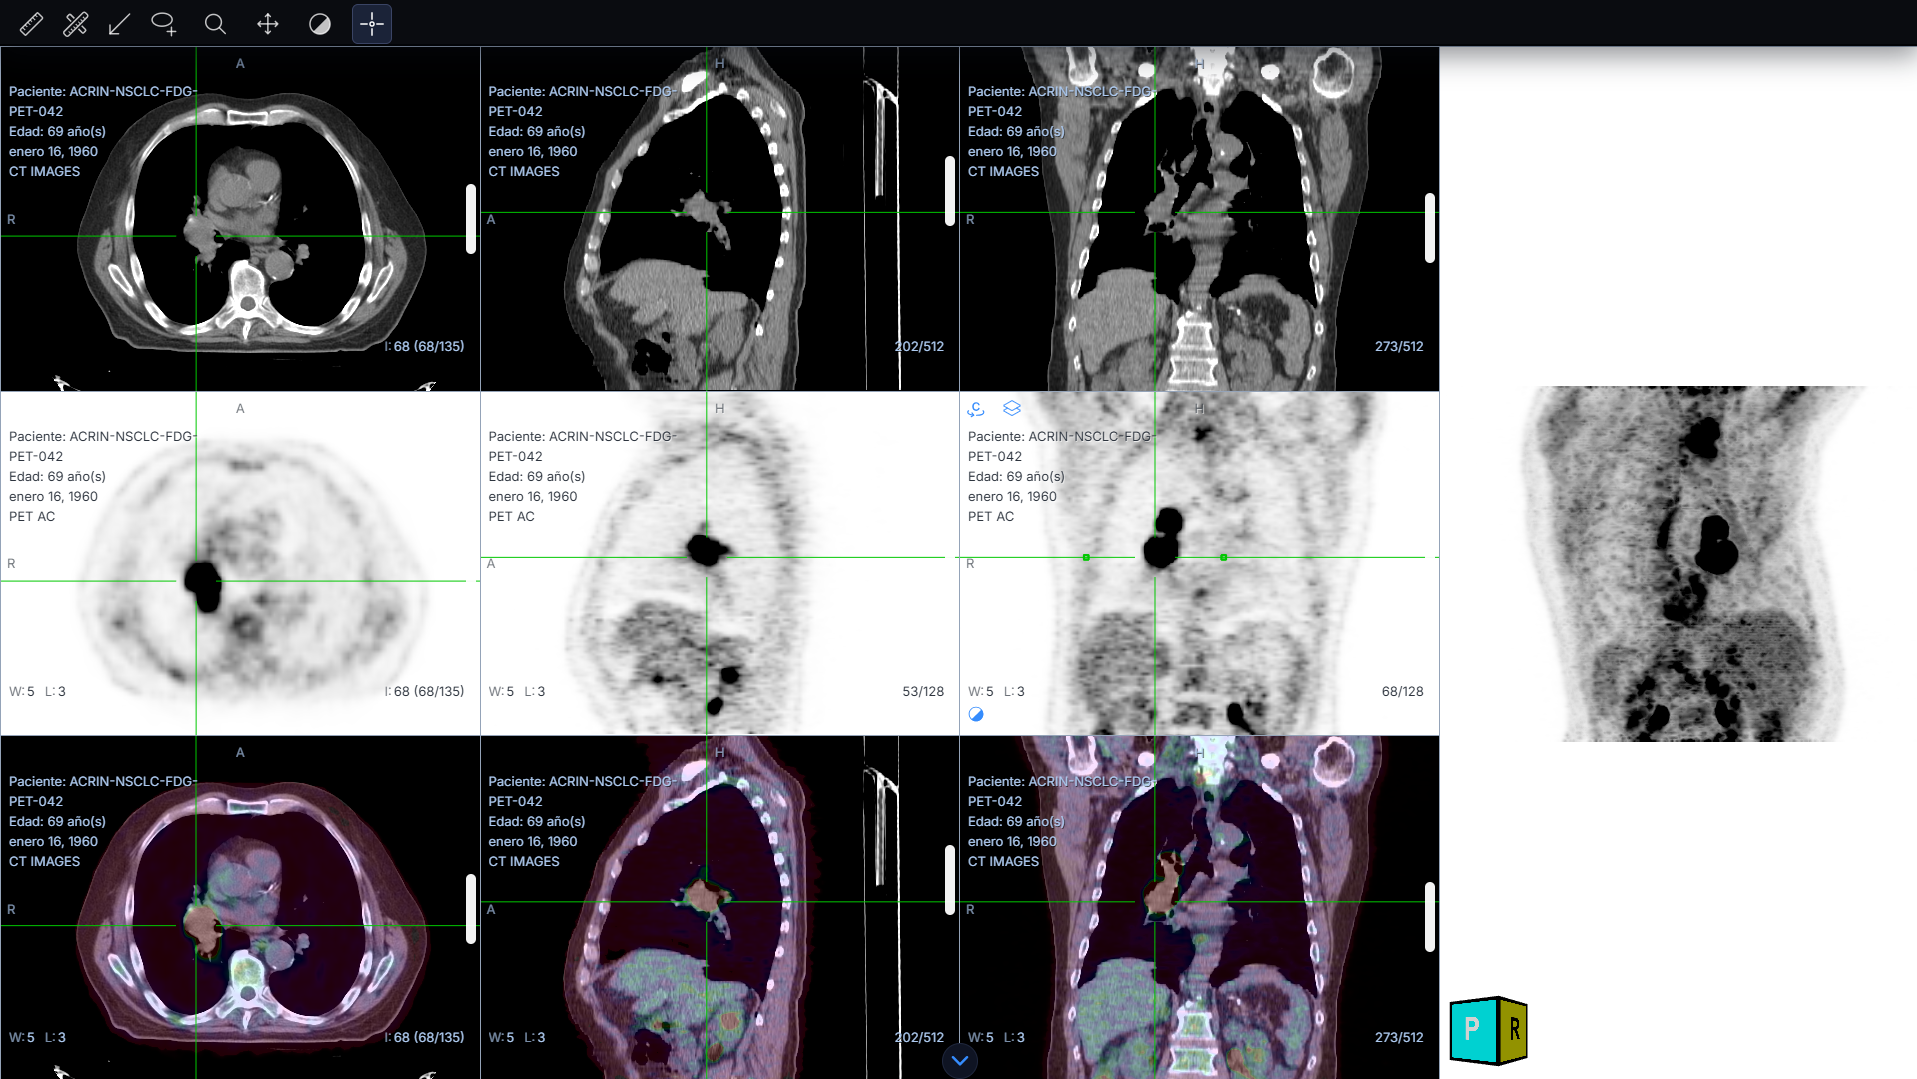The image size is (1917, 1079).
Task: Click slice counter 273/512 in coronal fusion viewport
Action: click(x=1399, y=1037)
